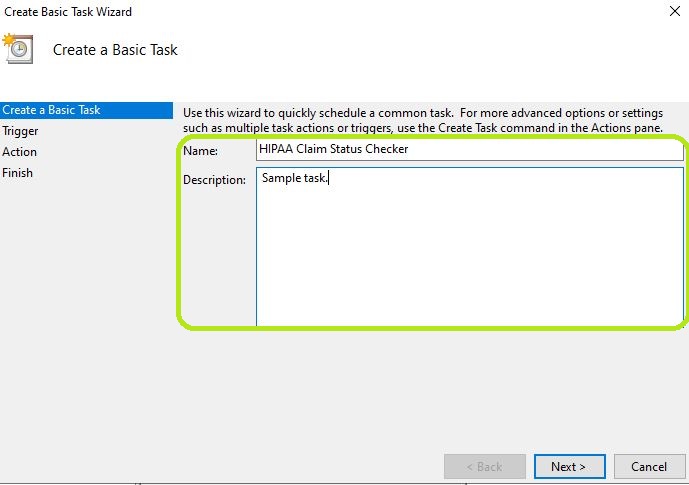
Task: Click the Next > button
Action: (x=569, y=466)
